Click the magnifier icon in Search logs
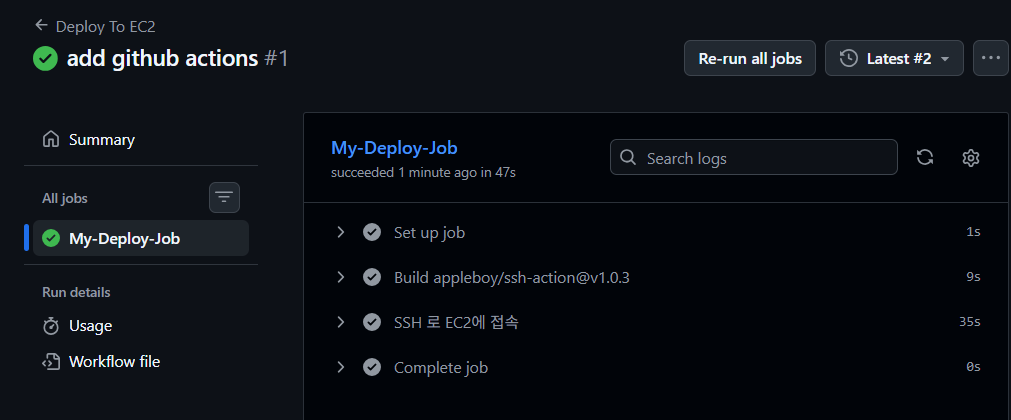This screenshot has height=420, width=1011. coord(627,157)
